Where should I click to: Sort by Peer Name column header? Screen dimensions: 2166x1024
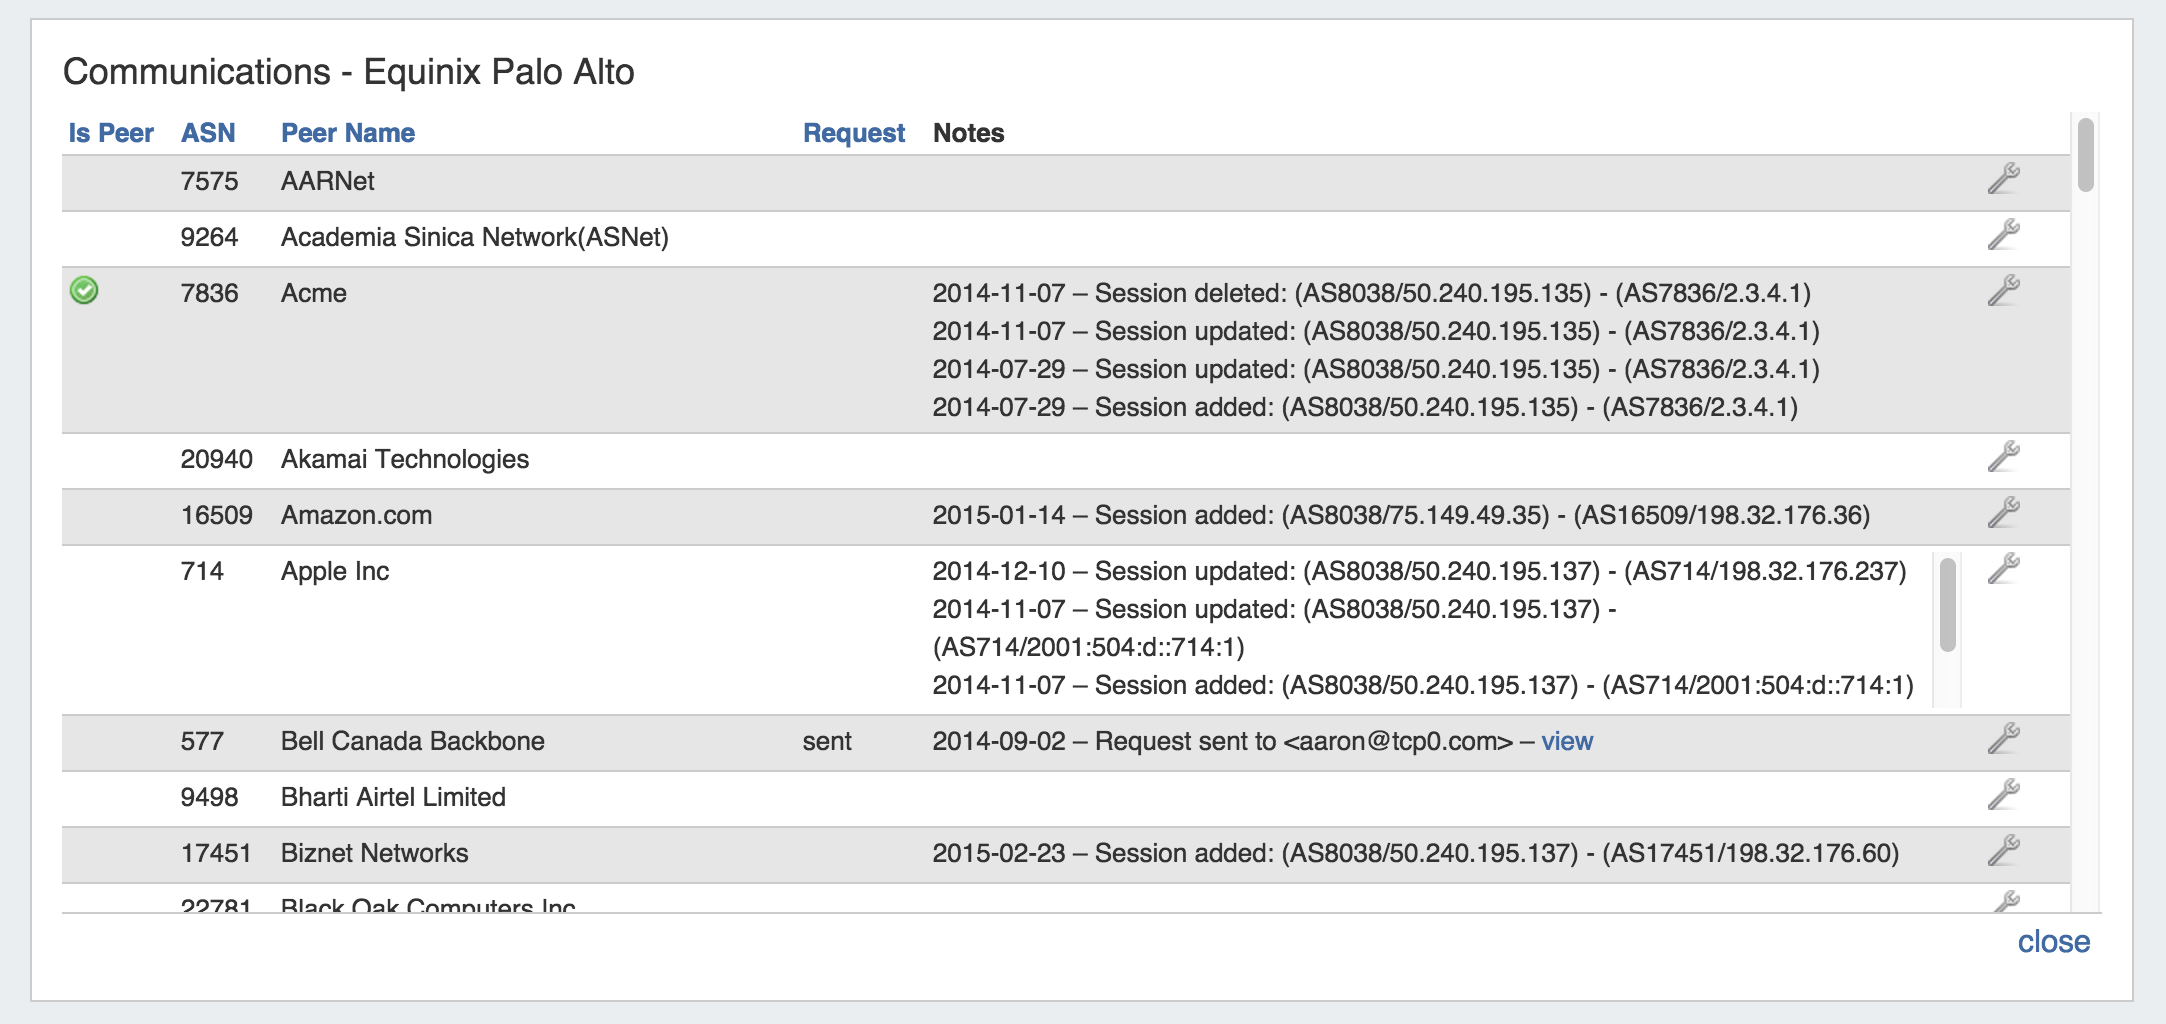point(347,133)
